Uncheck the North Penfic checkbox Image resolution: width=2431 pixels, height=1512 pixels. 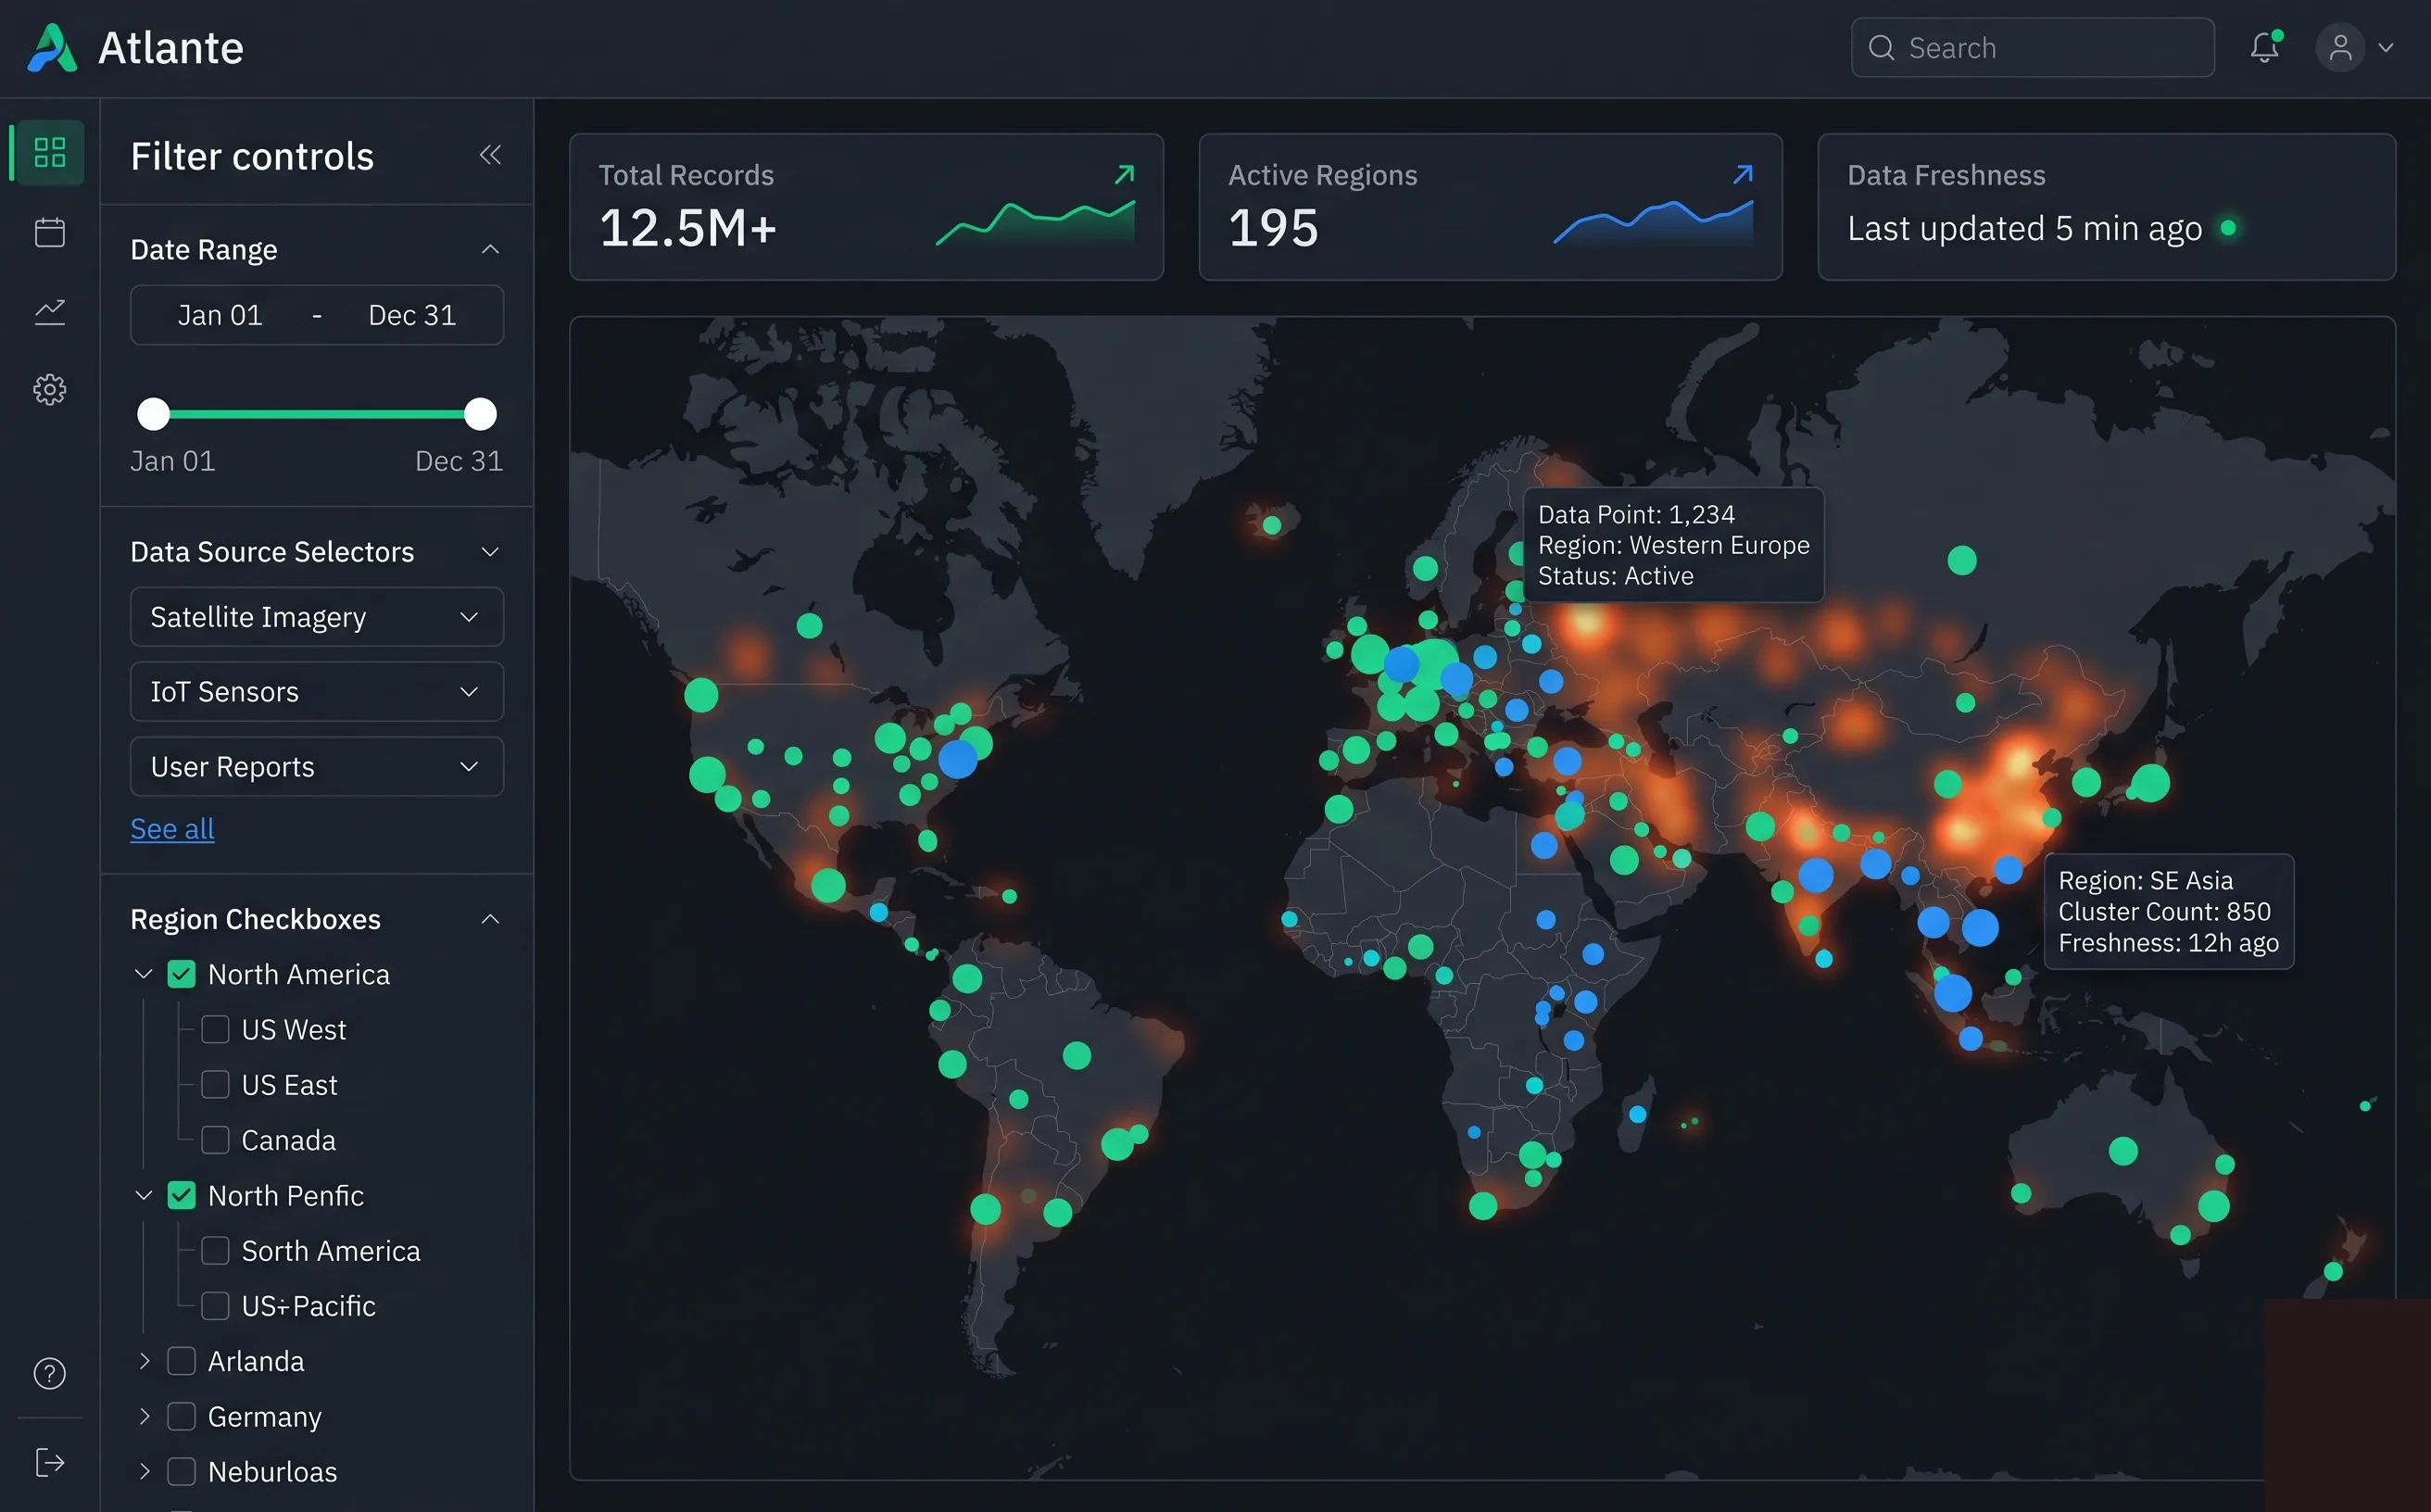181,1195
